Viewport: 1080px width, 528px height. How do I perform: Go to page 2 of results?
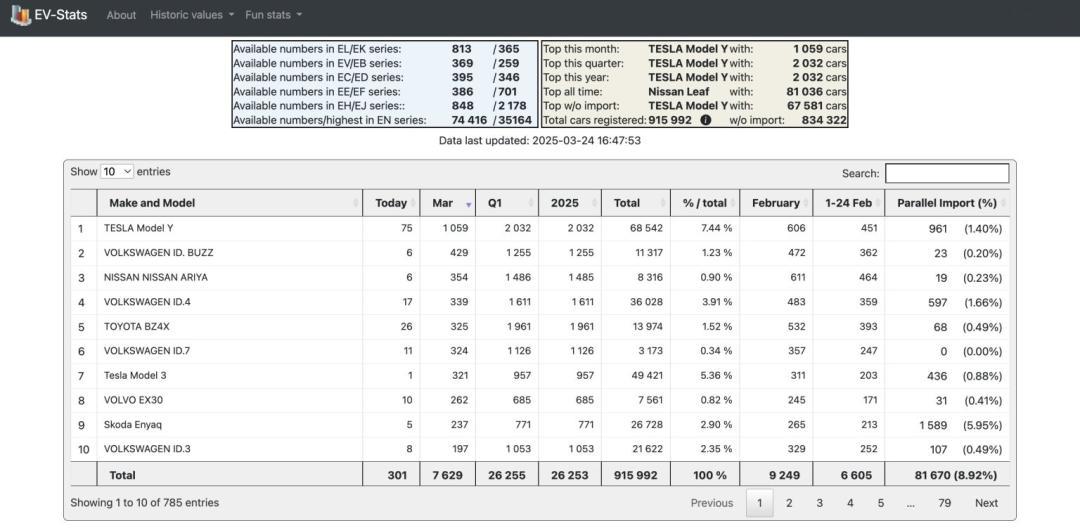click(789, 503)
